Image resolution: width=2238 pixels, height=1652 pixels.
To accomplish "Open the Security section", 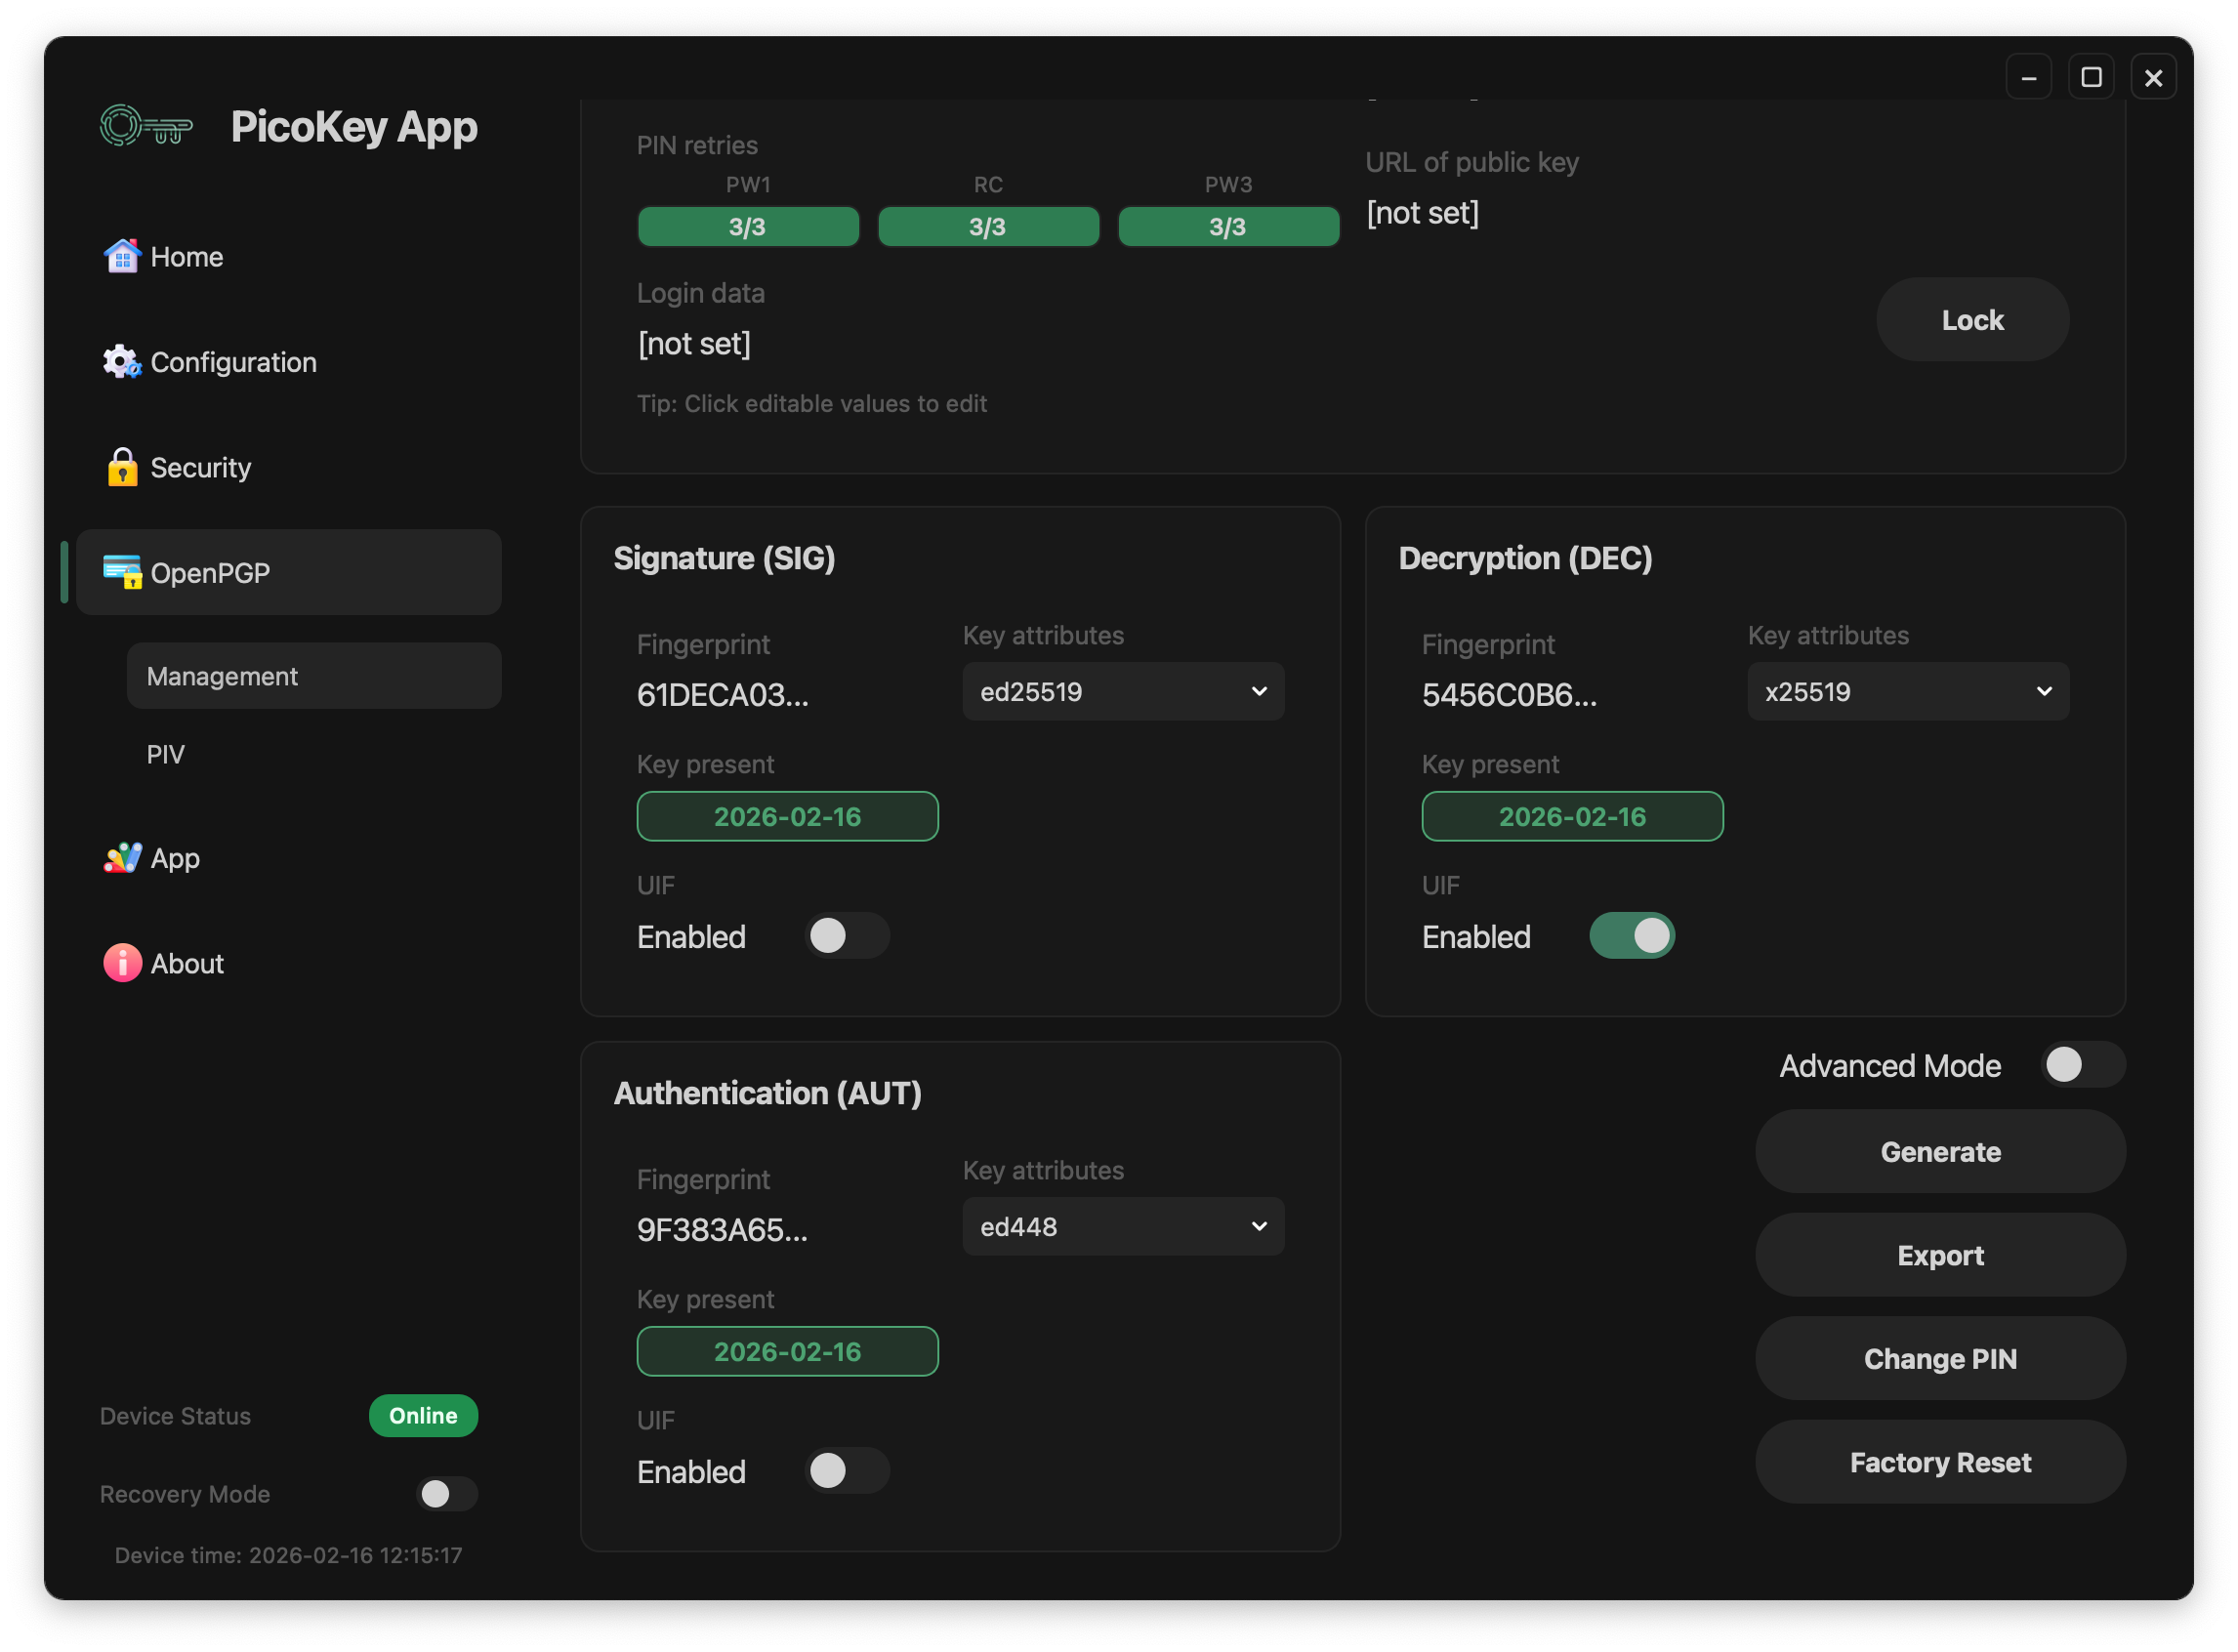I will pyautogui.click(x=200, y=467).
